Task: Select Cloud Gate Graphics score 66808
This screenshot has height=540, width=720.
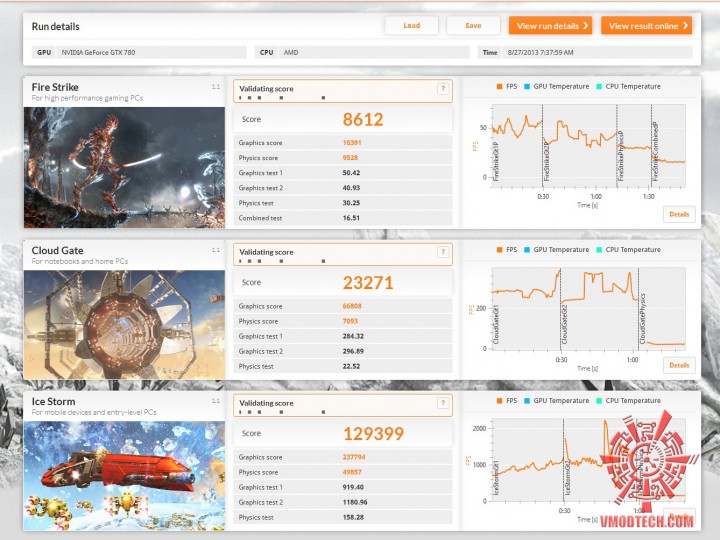Action: click(352, 306)
